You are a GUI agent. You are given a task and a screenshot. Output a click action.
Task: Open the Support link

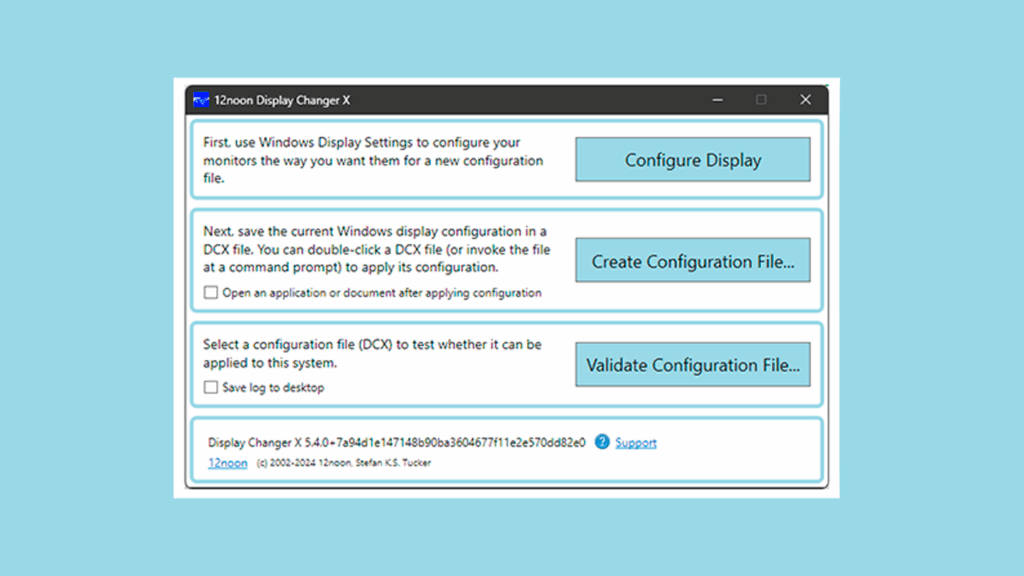[636, 443]
